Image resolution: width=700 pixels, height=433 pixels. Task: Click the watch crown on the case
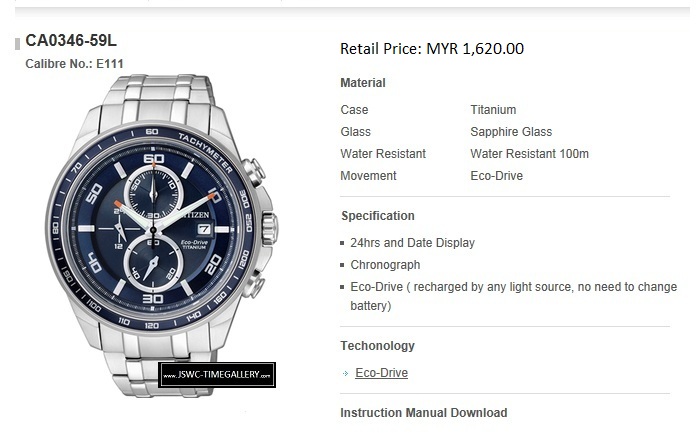(x=270, y=229)
